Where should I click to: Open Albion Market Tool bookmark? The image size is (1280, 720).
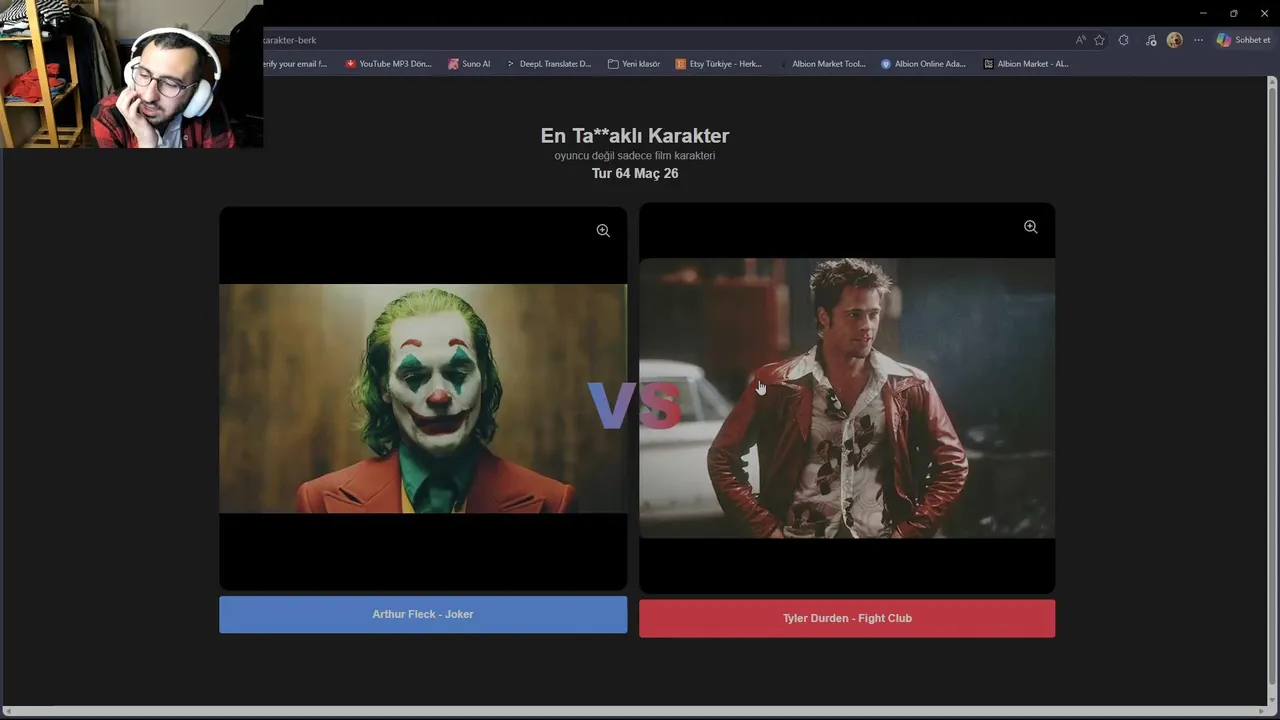(821, 64)
